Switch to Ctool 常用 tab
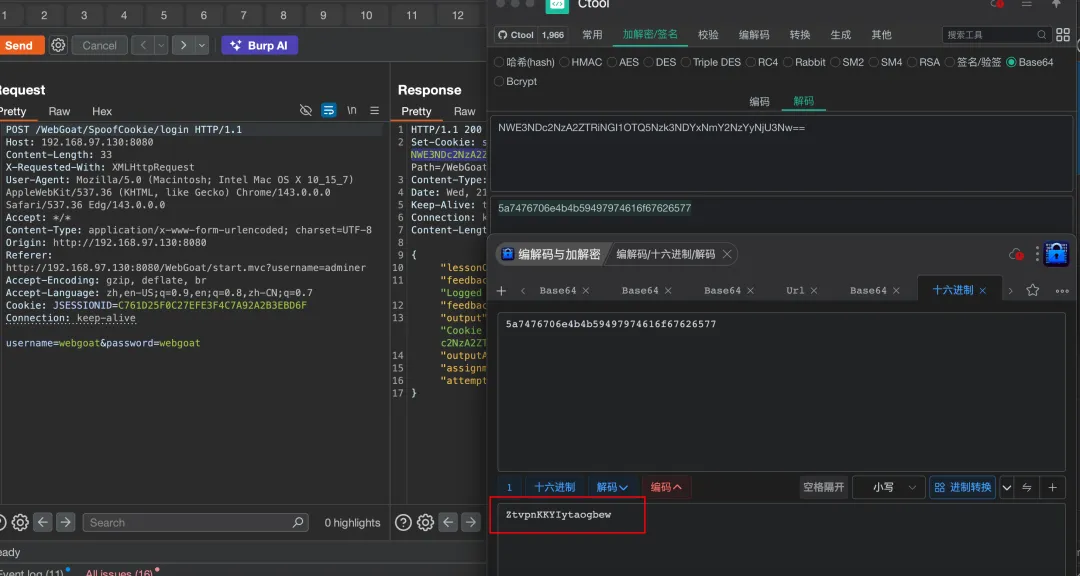1080x576 pixels. 592,34
